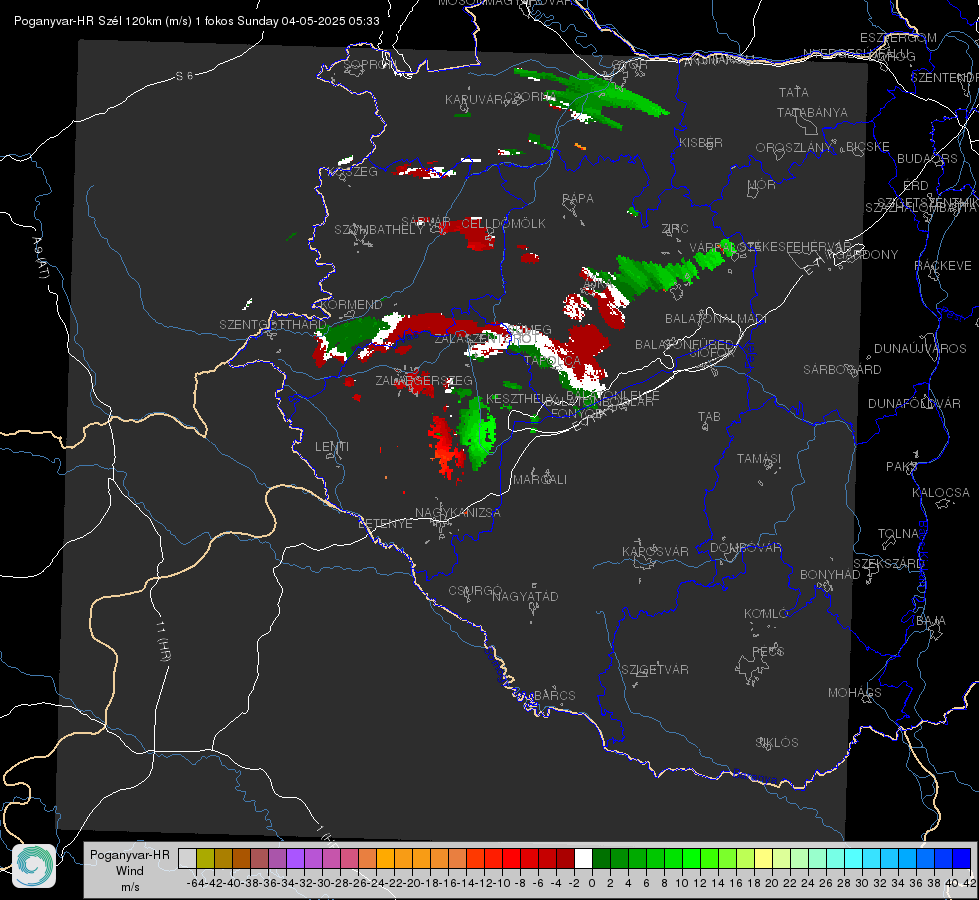Screen dimensions: 979x900
Task: Click the Poganyvar-HR Wind m/s legend label
Action: pos(130,871)
